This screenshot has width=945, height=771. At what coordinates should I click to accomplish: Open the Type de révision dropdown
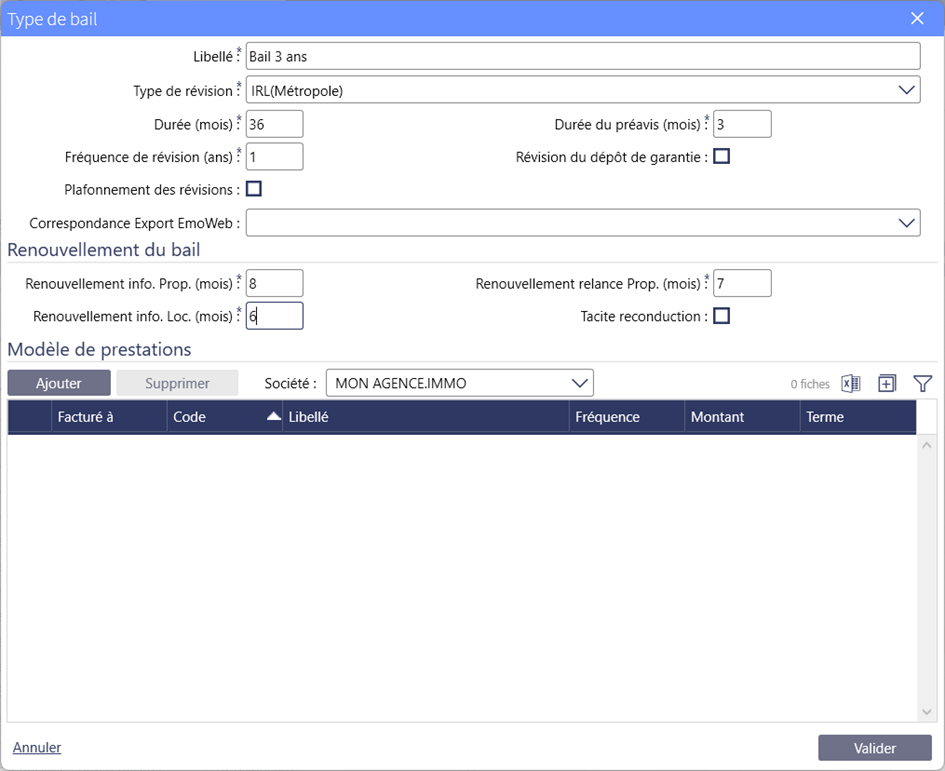coord(907,90)
